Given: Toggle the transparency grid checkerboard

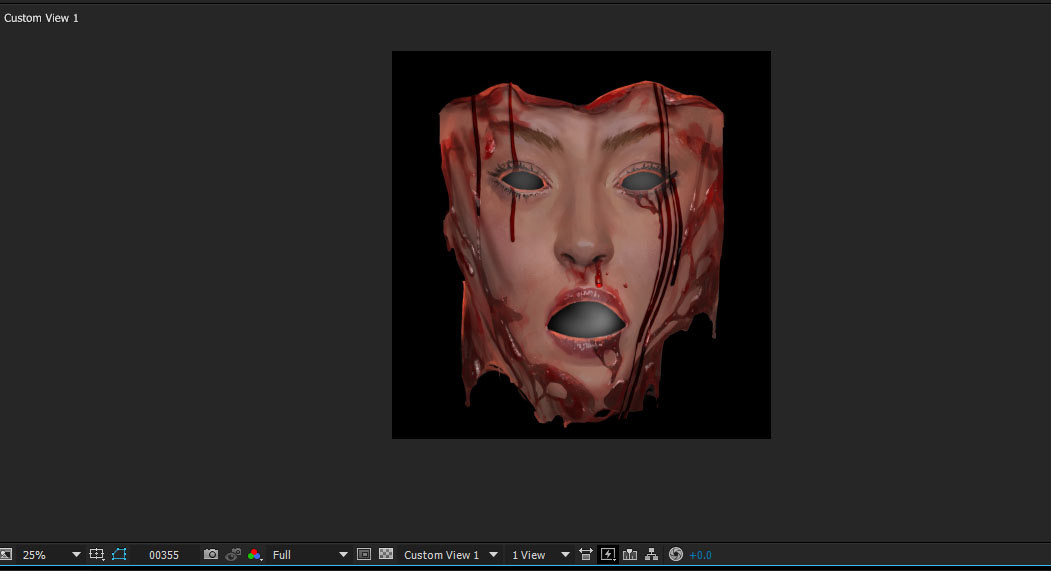Looking at the screenshot, I should pos(386,555).
